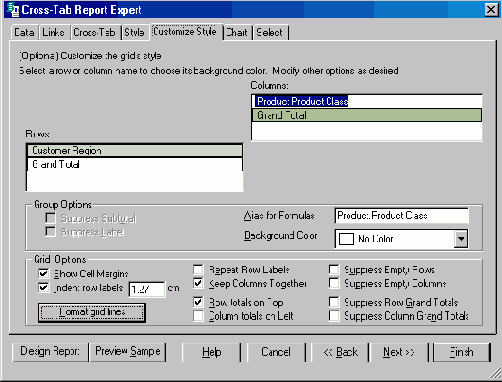Click the Format grid lines button
Image resolution: width=502 pixels, height=382 pixels.
point(92,312)
